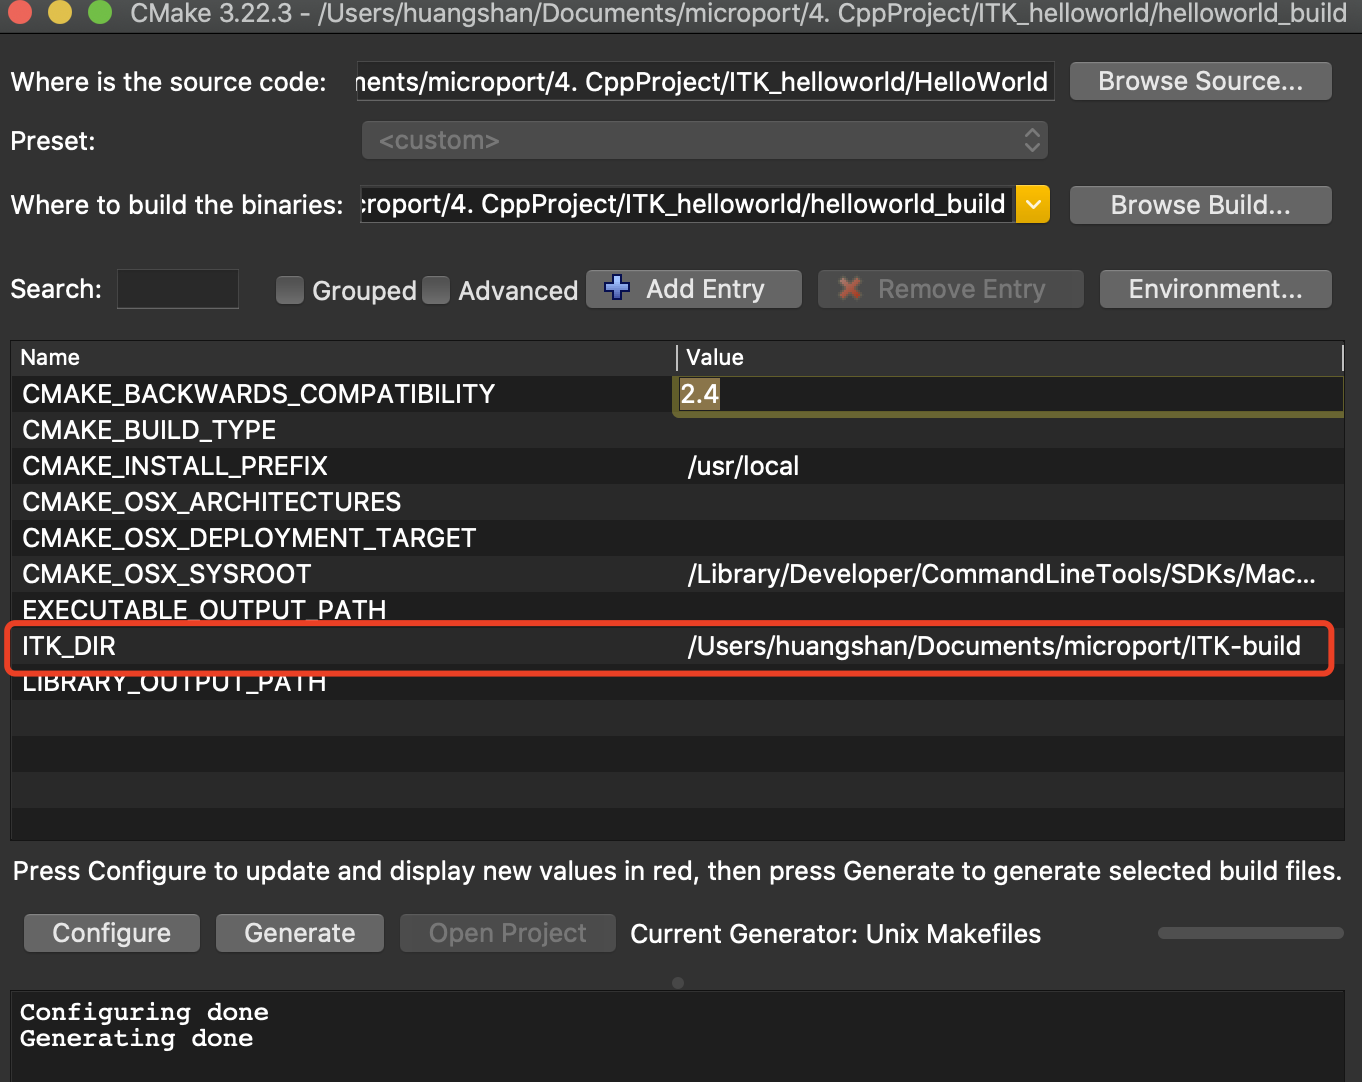
Task: Click the Configuring done output line
Action: pyautogui.click(x=144, y=1012)
